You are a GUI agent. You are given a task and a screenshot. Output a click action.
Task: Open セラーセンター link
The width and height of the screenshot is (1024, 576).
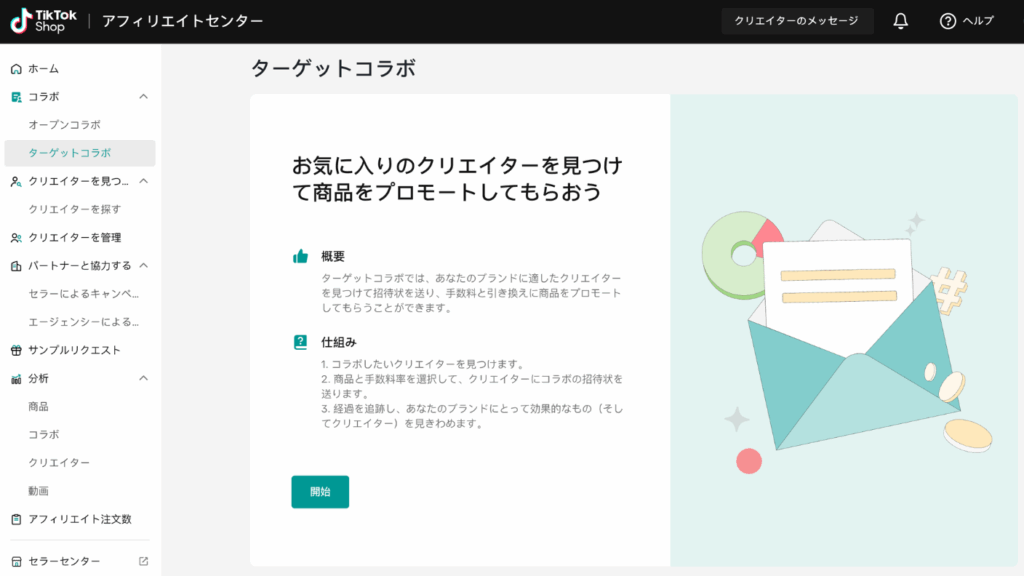[x=64, y=561]
